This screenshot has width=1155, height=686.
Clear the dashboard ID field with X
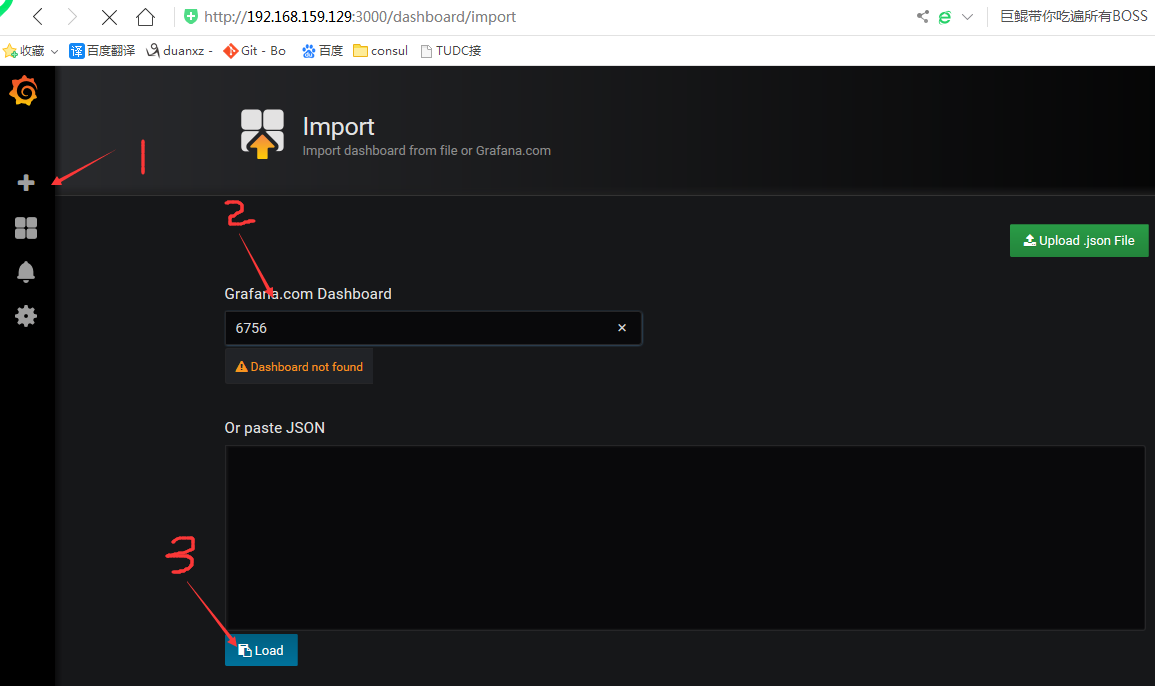622,328
